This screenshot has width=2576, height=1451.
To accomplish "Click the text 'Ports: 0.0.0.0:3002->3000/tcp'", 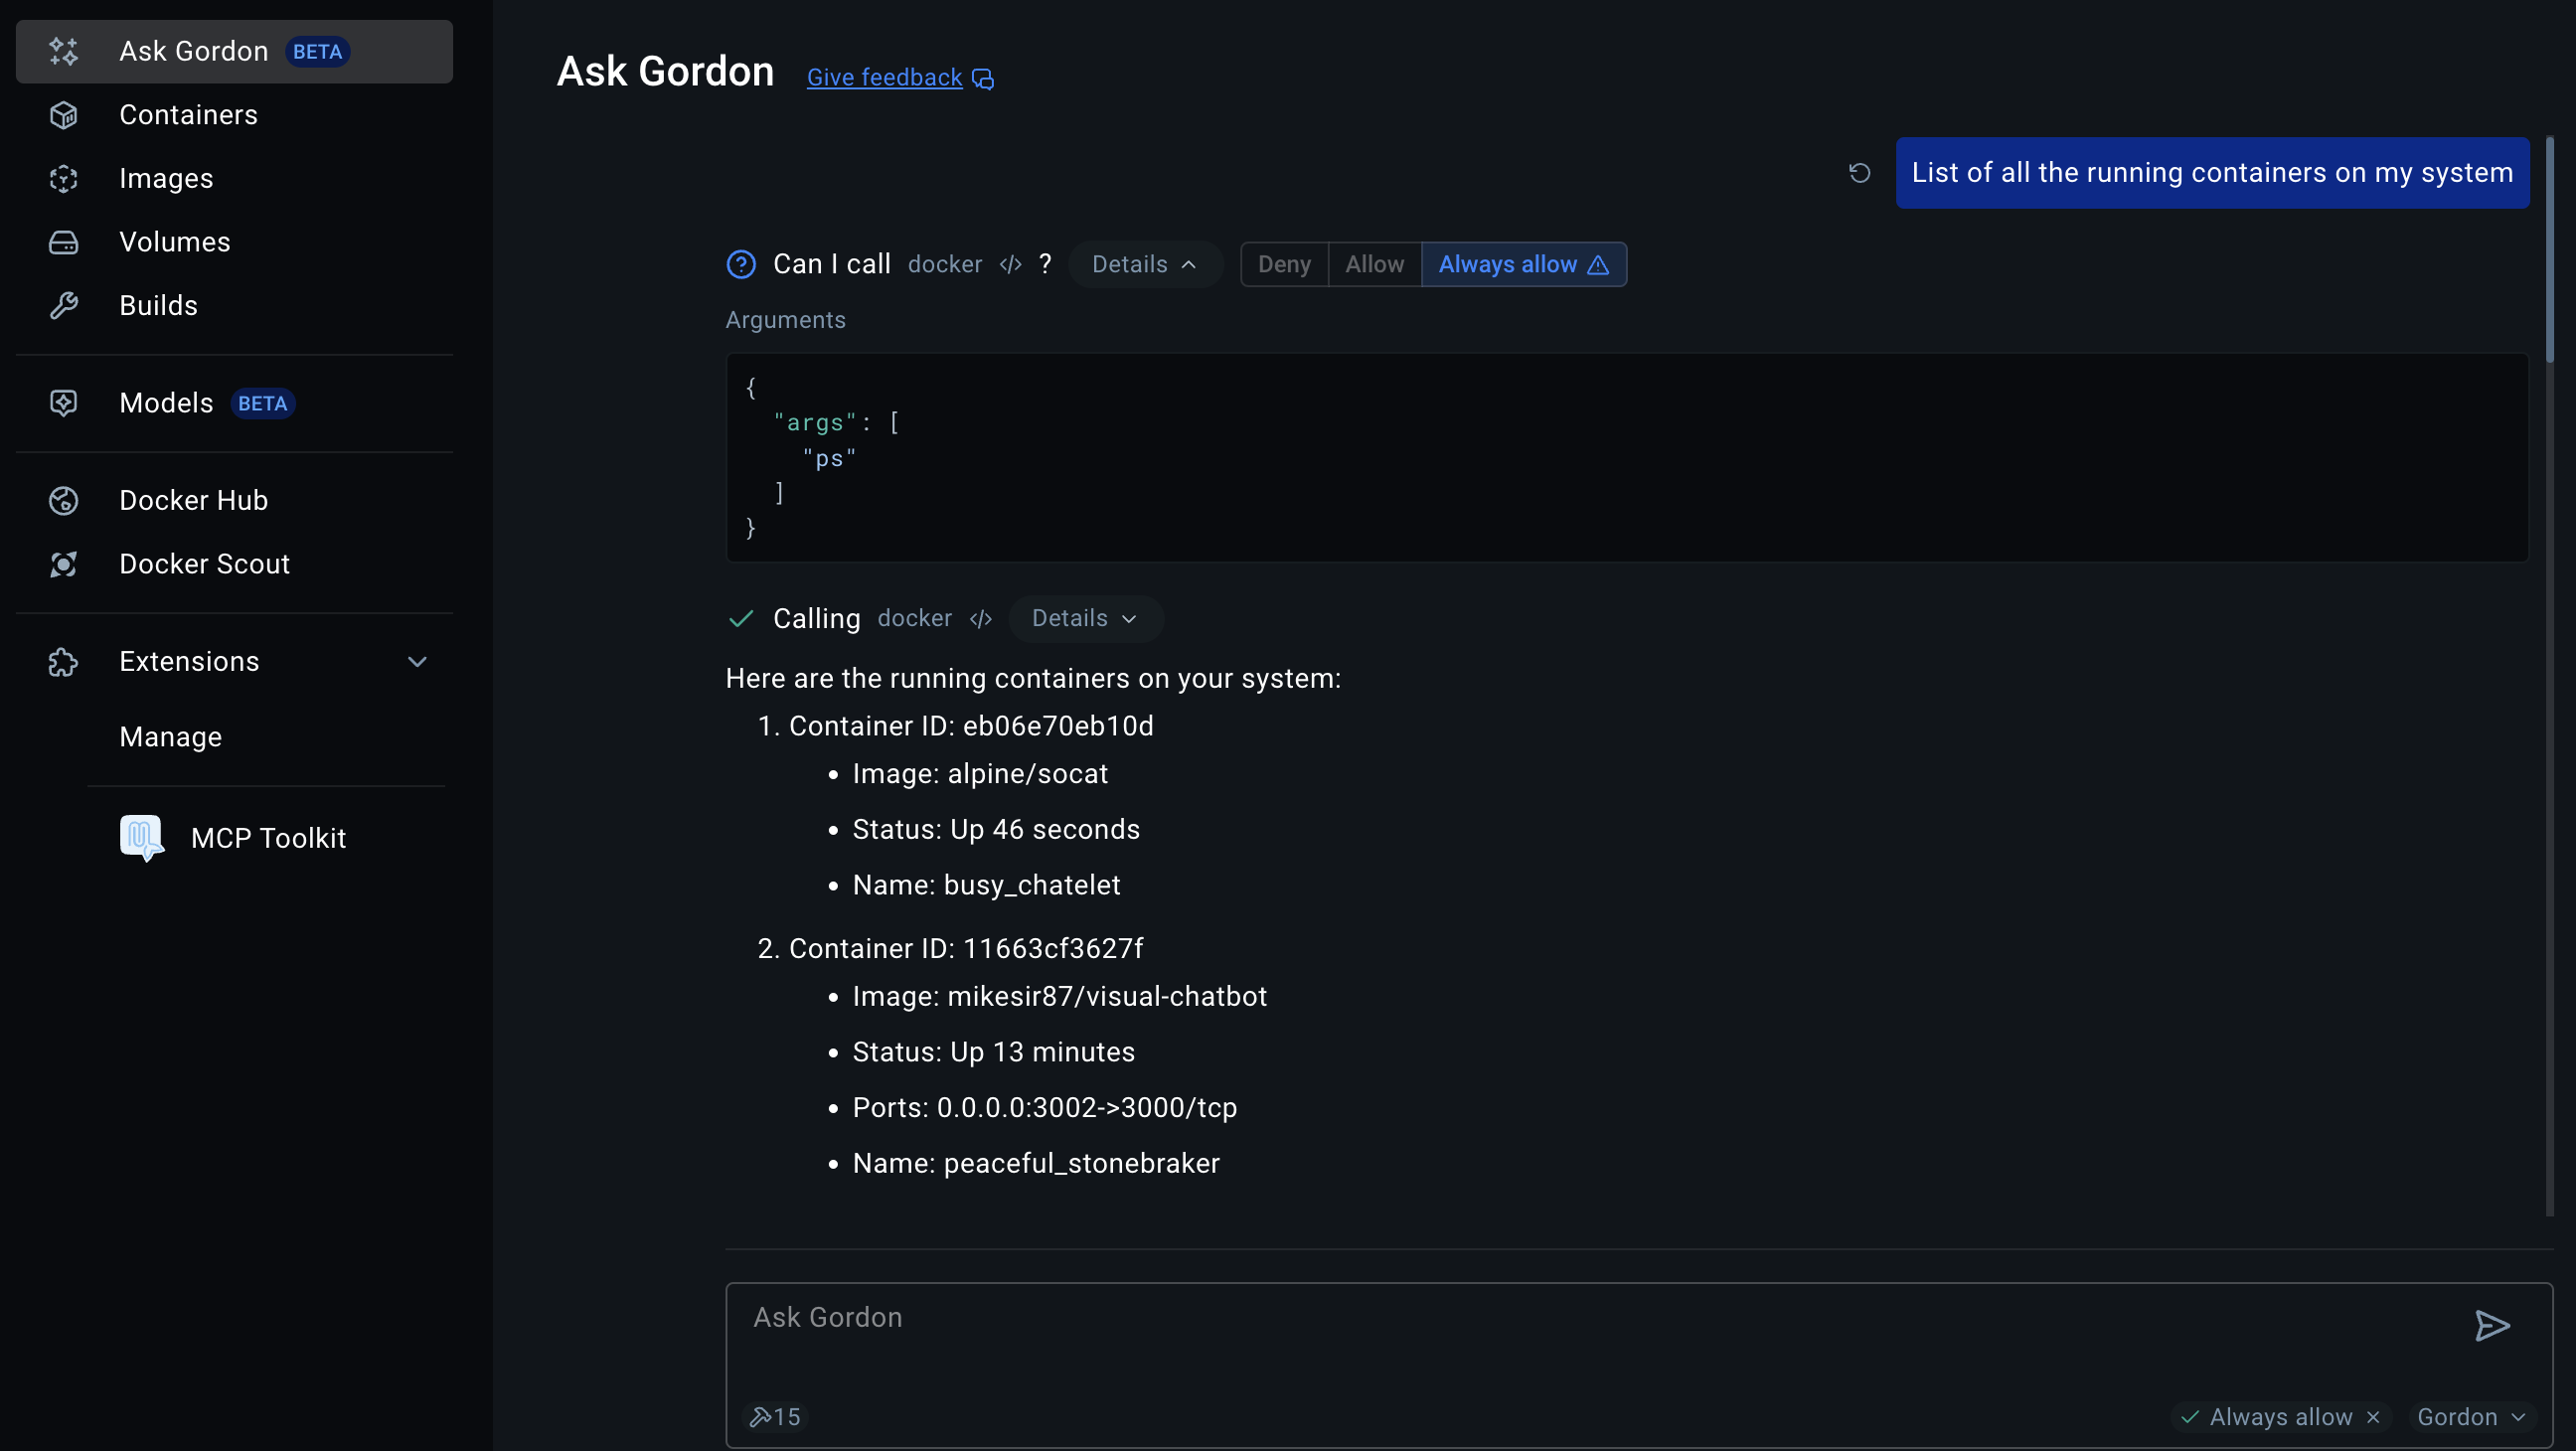I will point(1045,1108).
